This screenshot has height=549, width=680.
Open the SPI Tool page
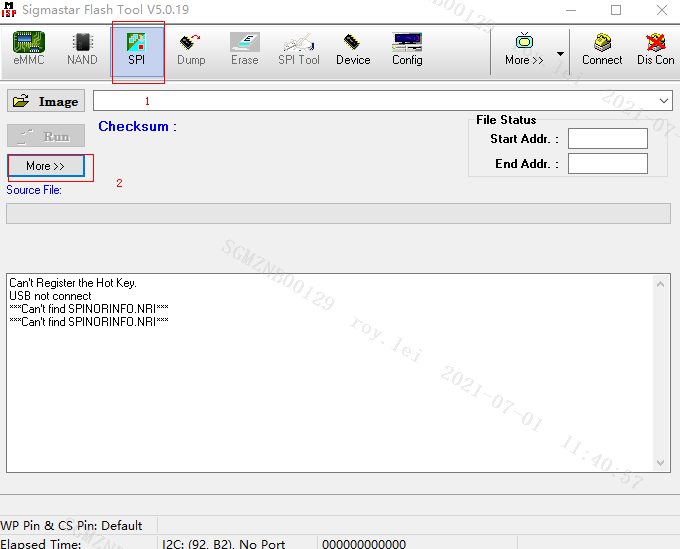pyautogui.click(x=299, y=49)
